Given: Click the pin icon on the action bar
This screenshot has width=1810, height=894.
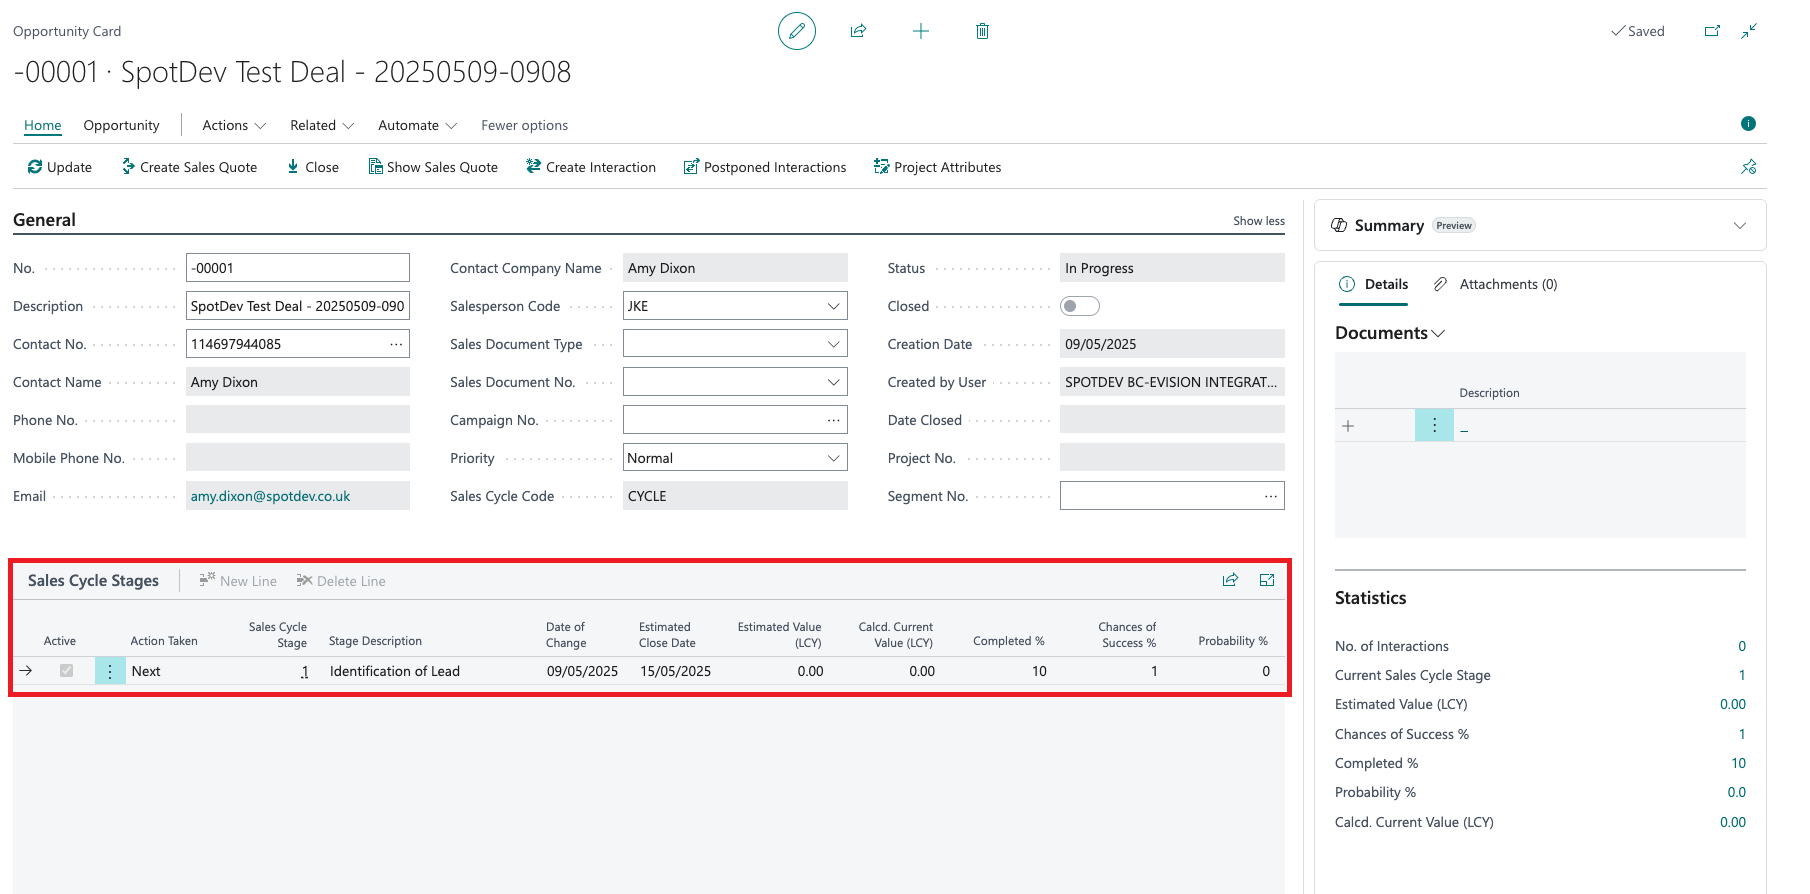Looking at the screenshot, I should [1748, 167].
